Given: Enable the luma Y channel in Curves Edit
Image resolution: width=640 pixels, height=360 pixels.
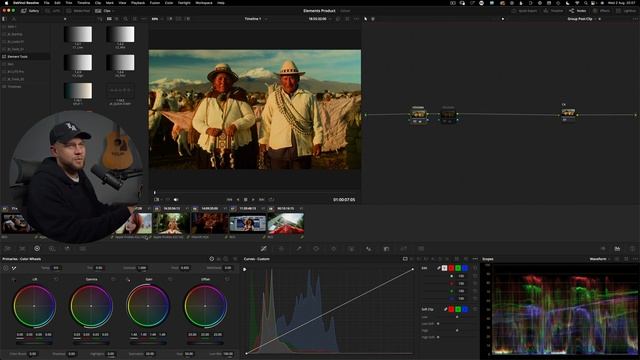Looking at the screenshot, I should 444,268.
